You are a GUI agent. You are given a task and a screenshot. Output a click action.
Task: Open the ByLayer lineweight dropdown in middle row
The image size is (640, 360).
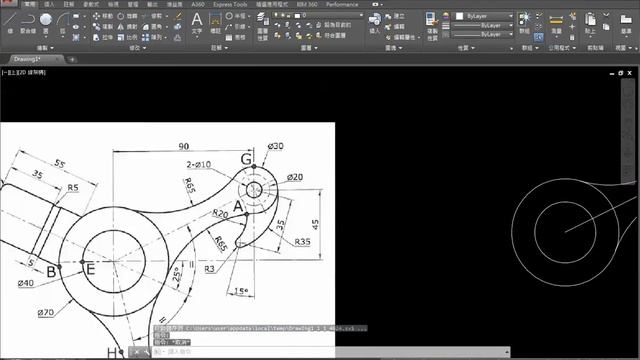(x=483, y=26)
